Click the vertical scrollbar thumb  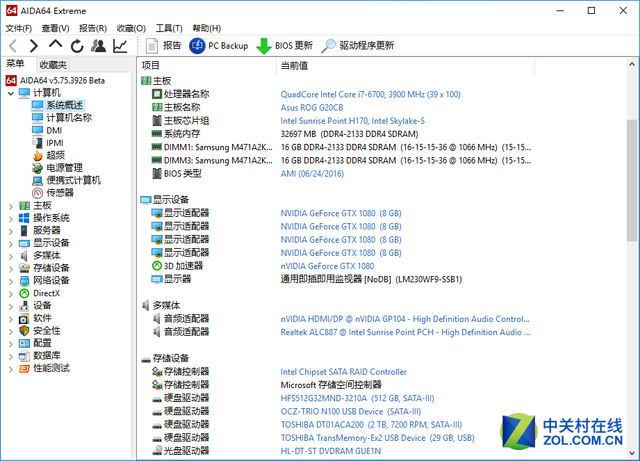[632, 180]
